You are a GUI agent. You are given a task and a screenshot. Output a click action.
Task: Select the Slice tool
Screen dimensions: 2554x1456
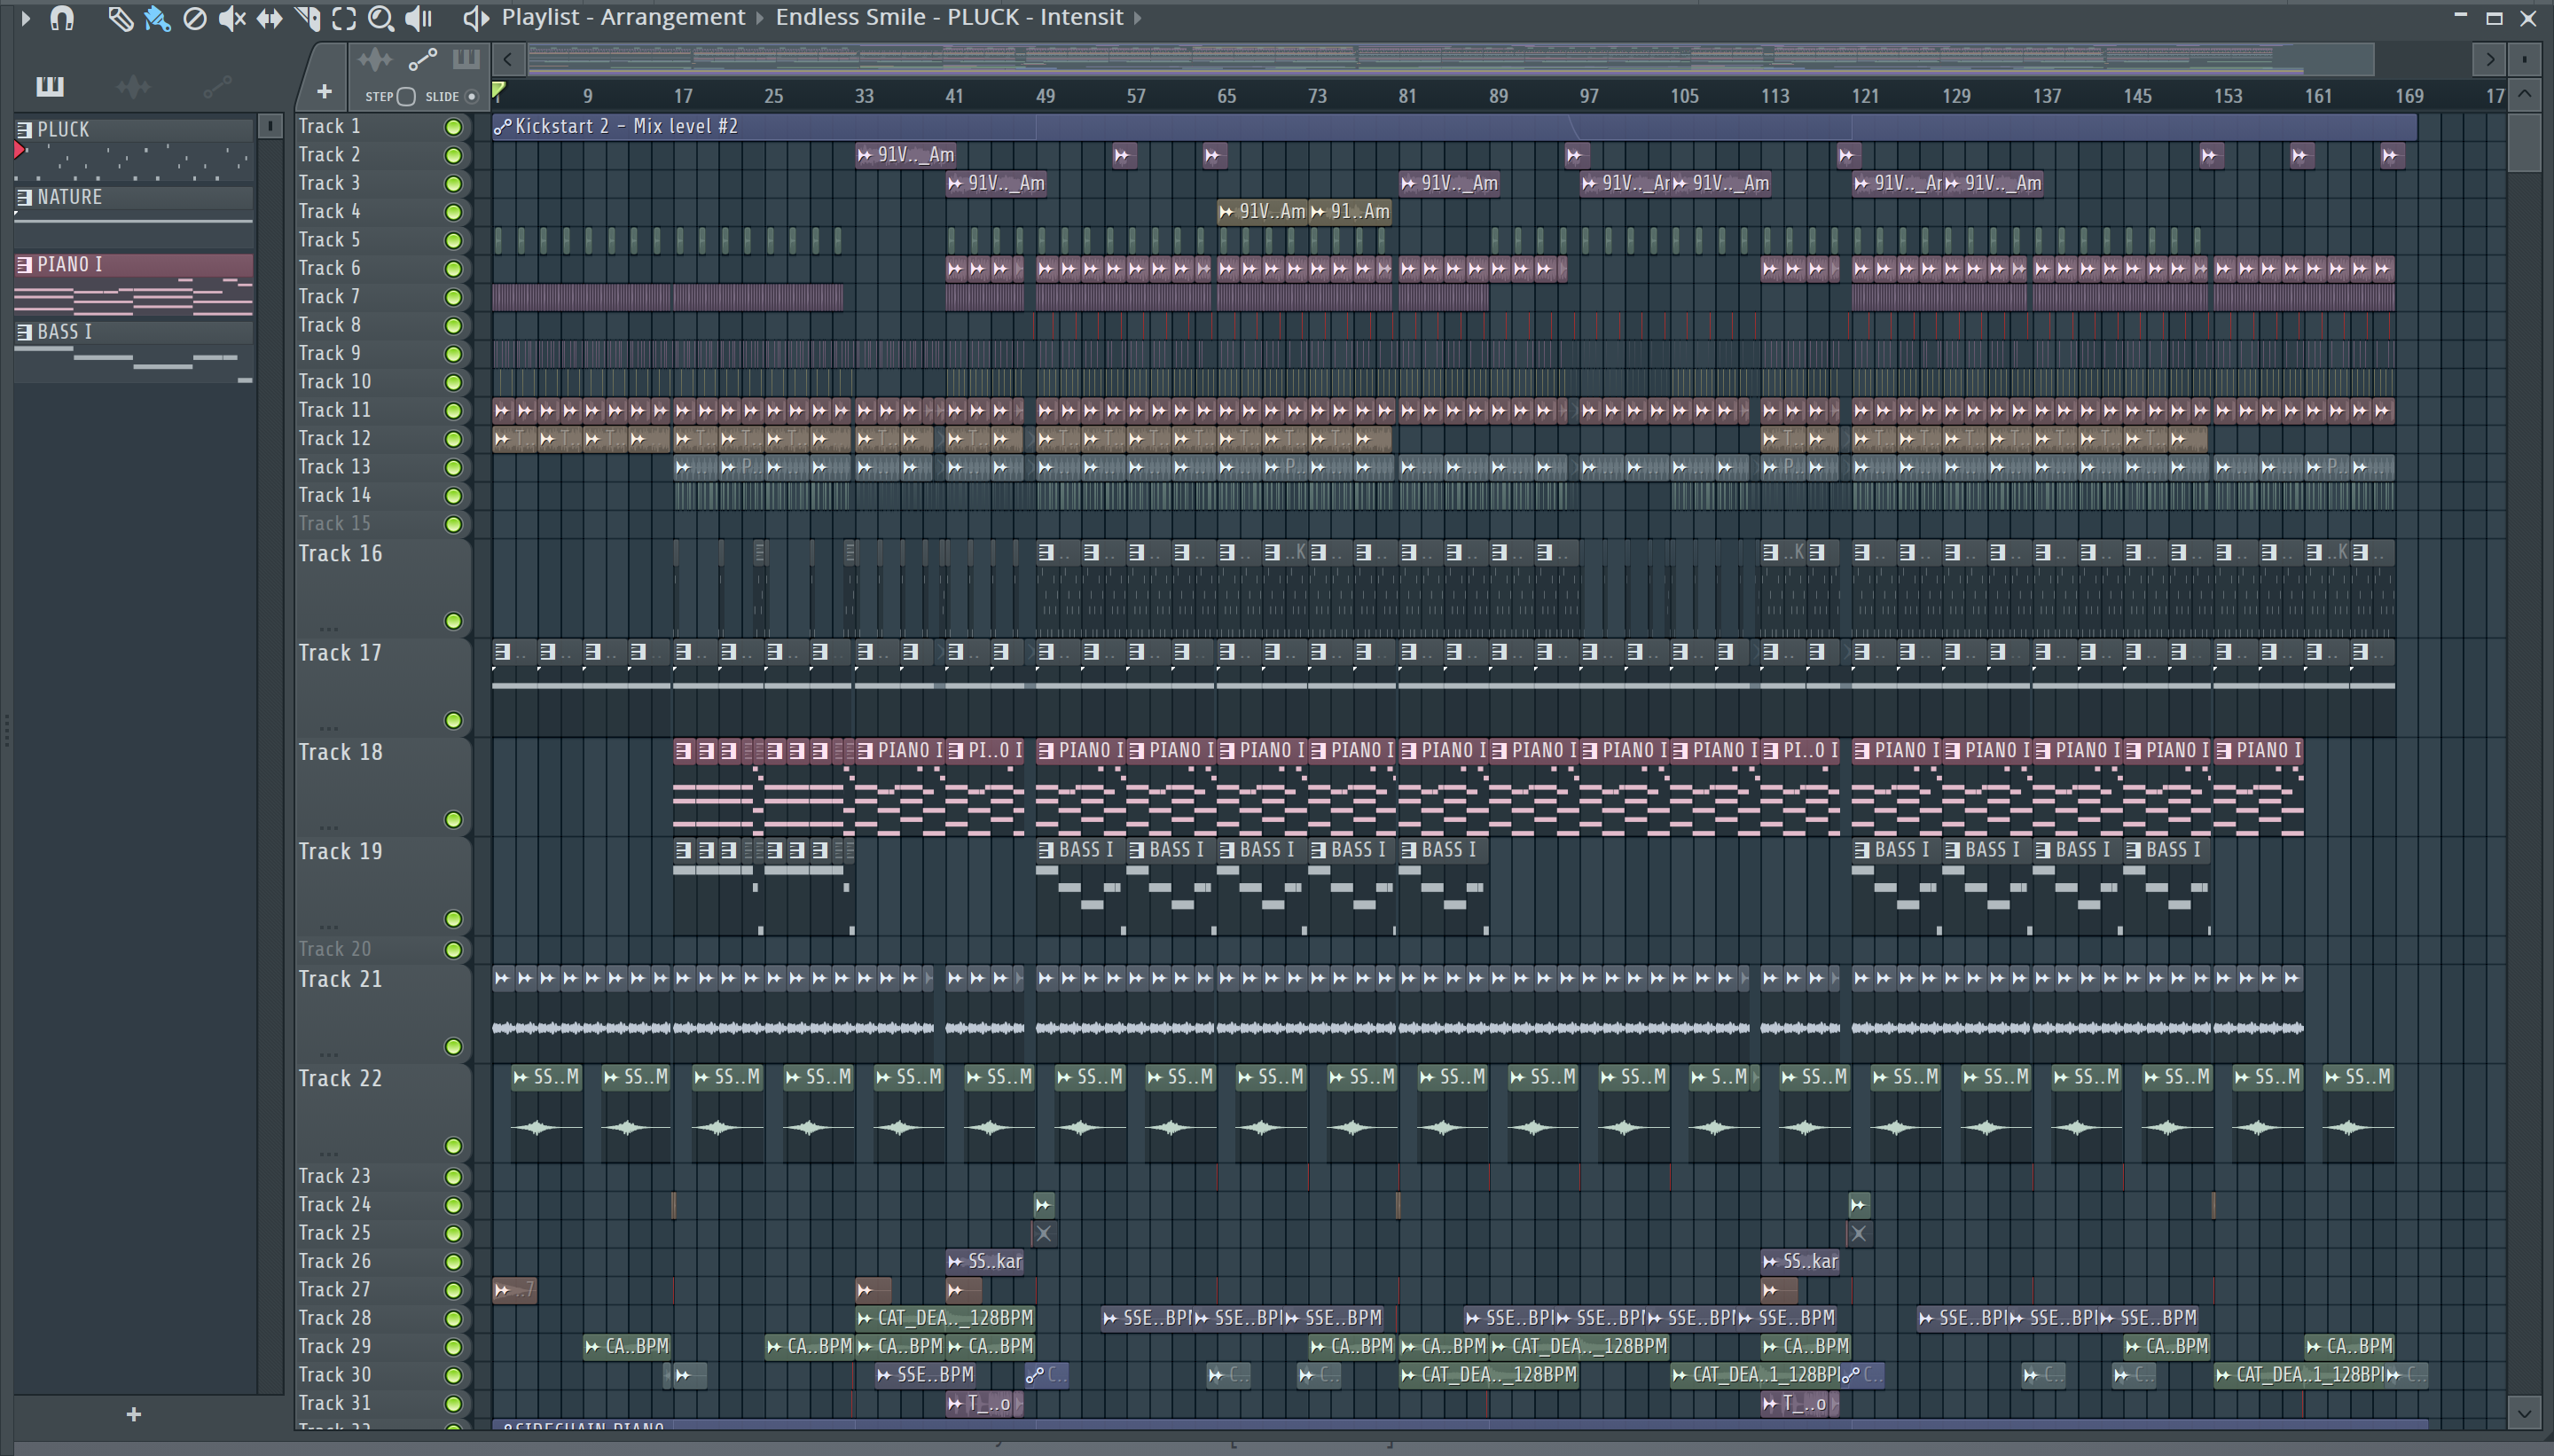pos(307,18)
